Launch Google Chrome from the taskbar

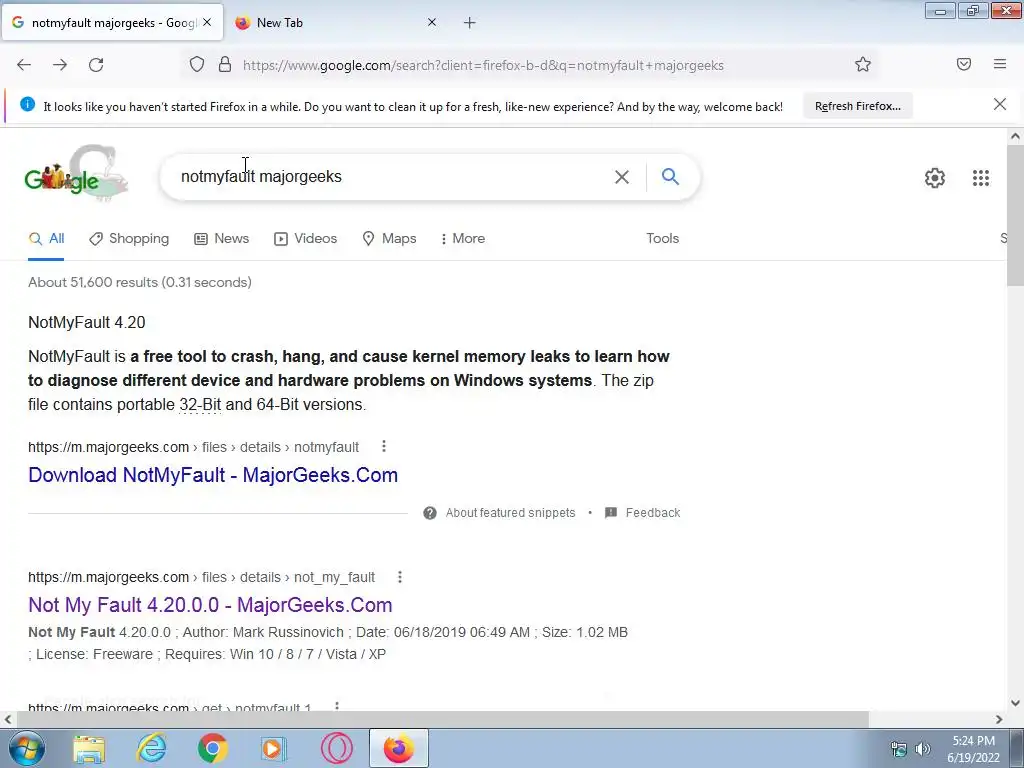[x=213, y=748]
